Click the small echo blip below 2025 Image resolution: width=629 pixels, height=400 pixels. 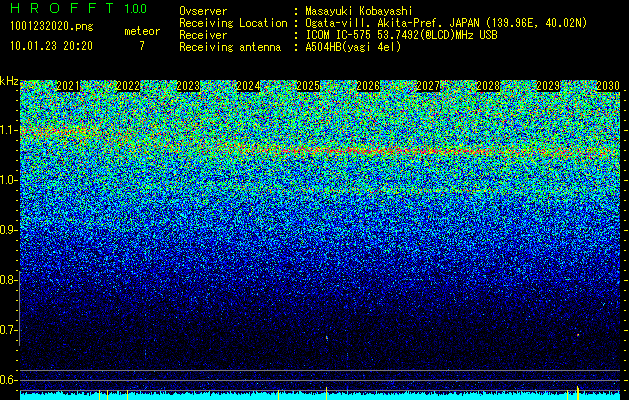327,338
